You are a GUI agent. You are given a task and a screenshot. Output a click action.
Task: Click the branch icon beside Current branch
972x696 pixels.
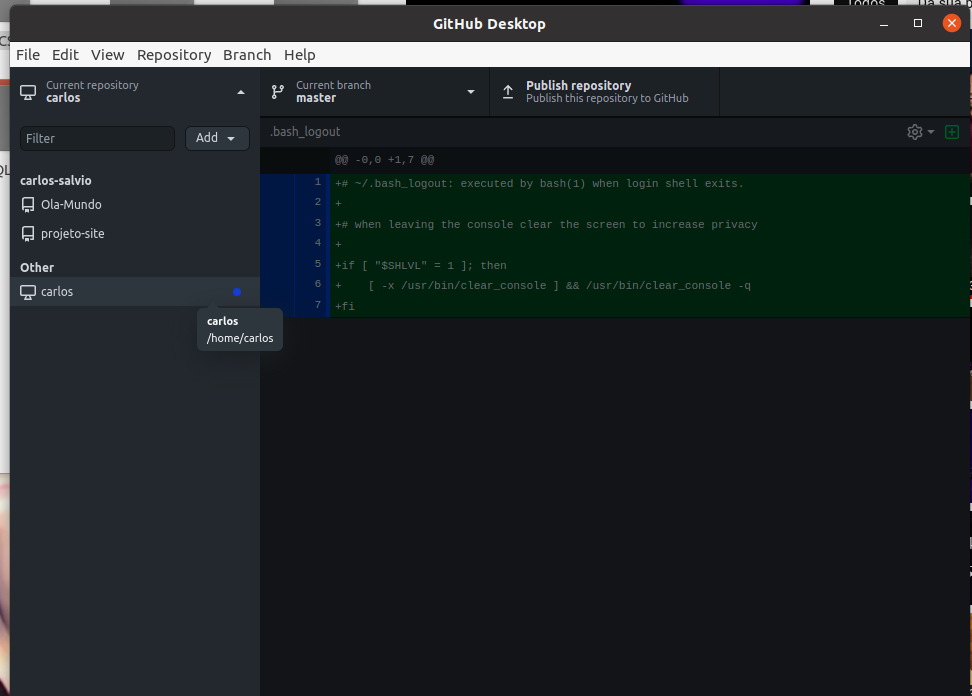(277, 91)
